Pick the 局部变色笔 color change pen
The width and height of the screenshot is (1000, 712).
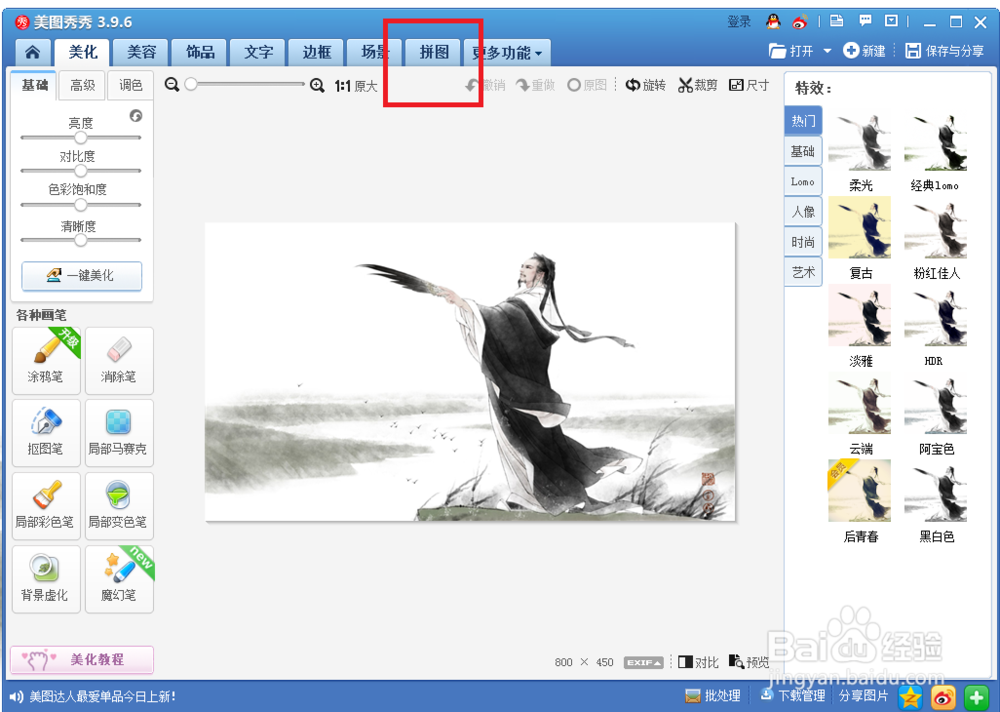click(x=119, y=506)
